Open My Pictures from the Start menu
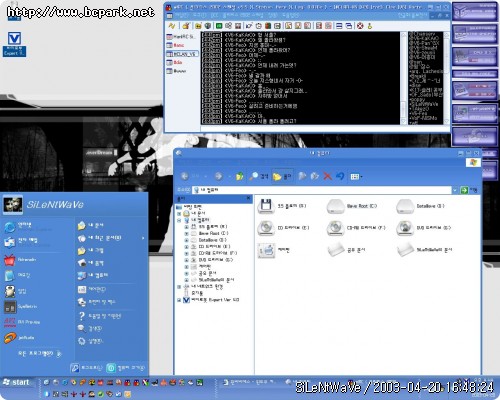 (91, 250)
